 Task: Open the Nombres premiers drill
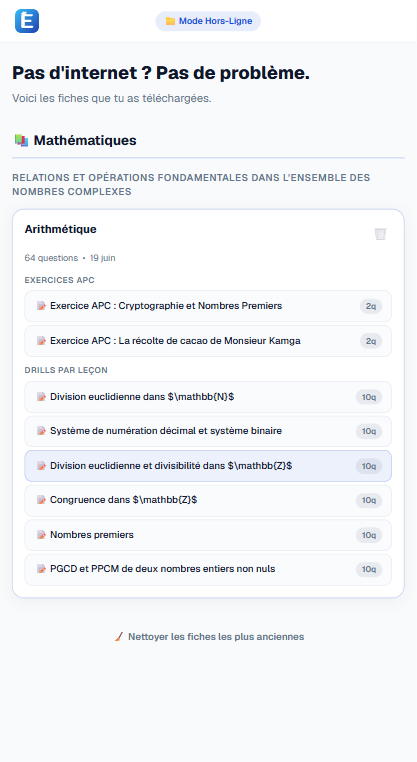pos(208,535)
